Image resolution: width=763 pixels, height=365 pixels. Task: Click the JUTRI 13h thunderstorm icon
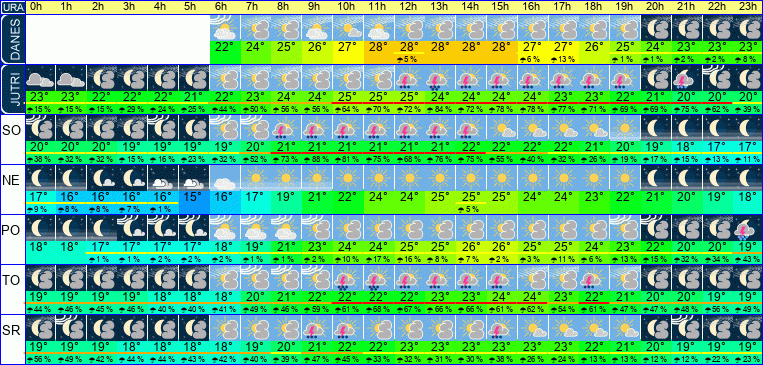(x=440, y=77)
